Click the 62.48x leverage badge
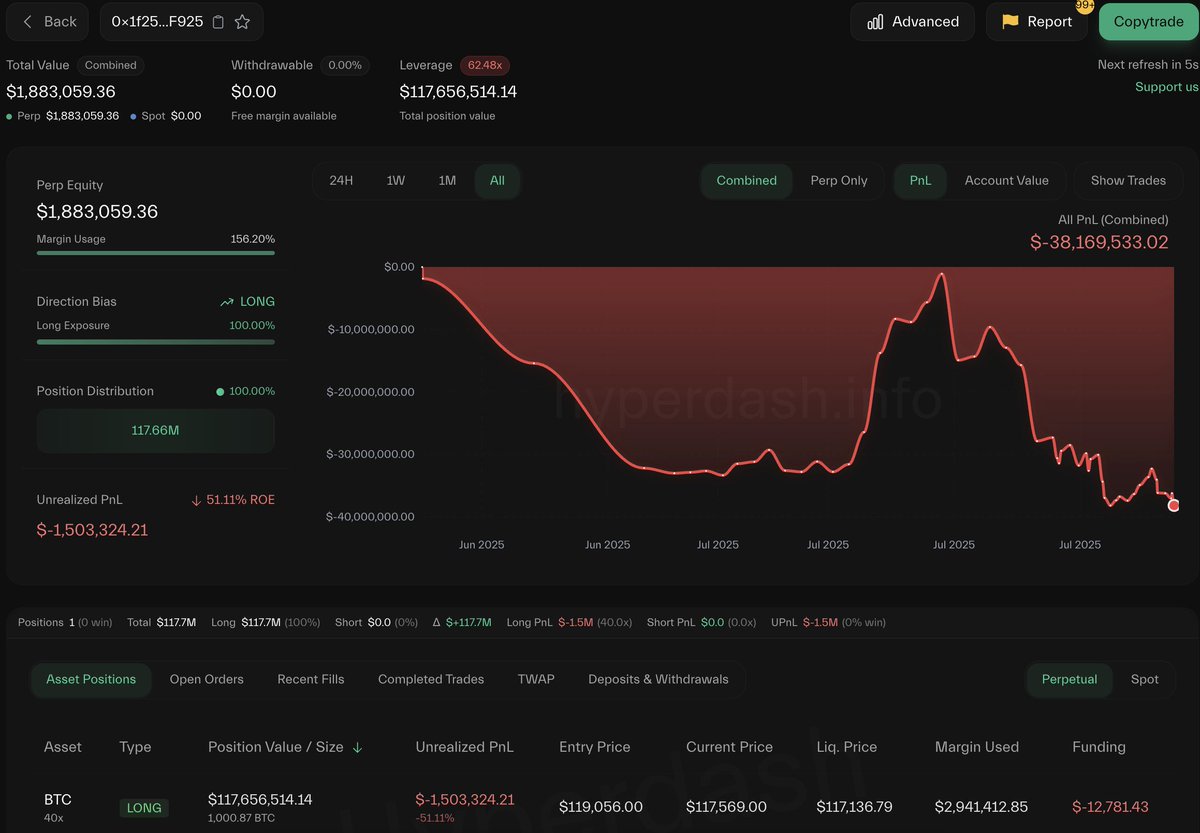 coord(485,65)
